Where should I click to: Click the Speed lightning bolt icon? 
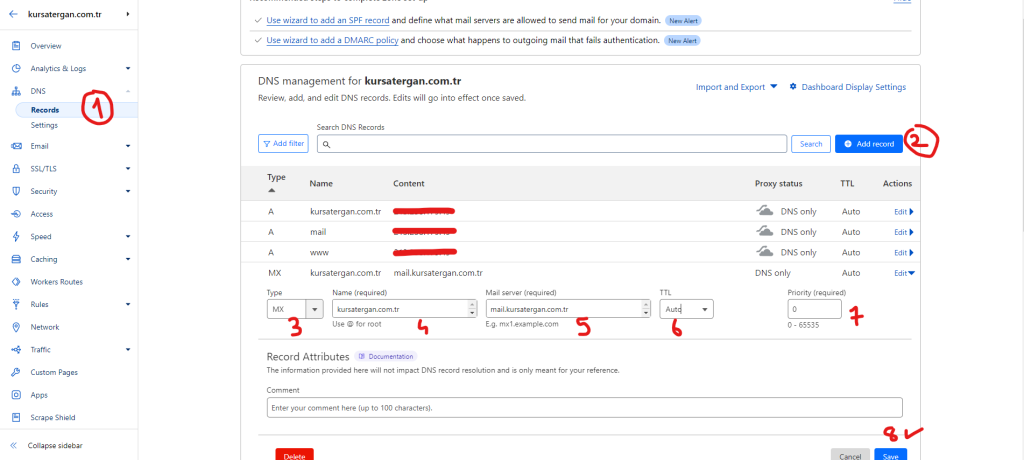click(16, 237)
